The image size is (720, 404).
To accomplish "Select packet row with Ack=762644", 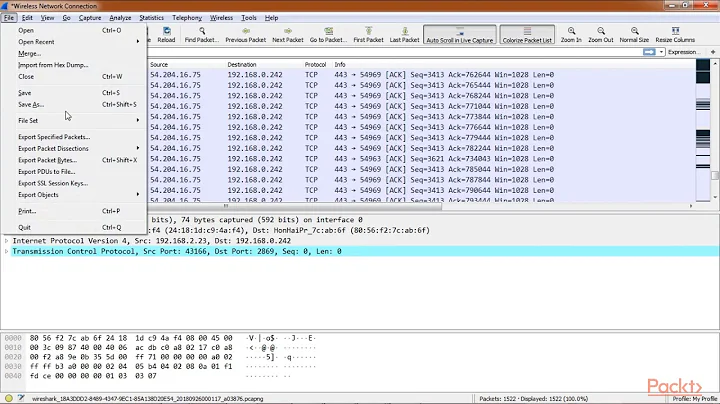I will click(x=421, y=74).
